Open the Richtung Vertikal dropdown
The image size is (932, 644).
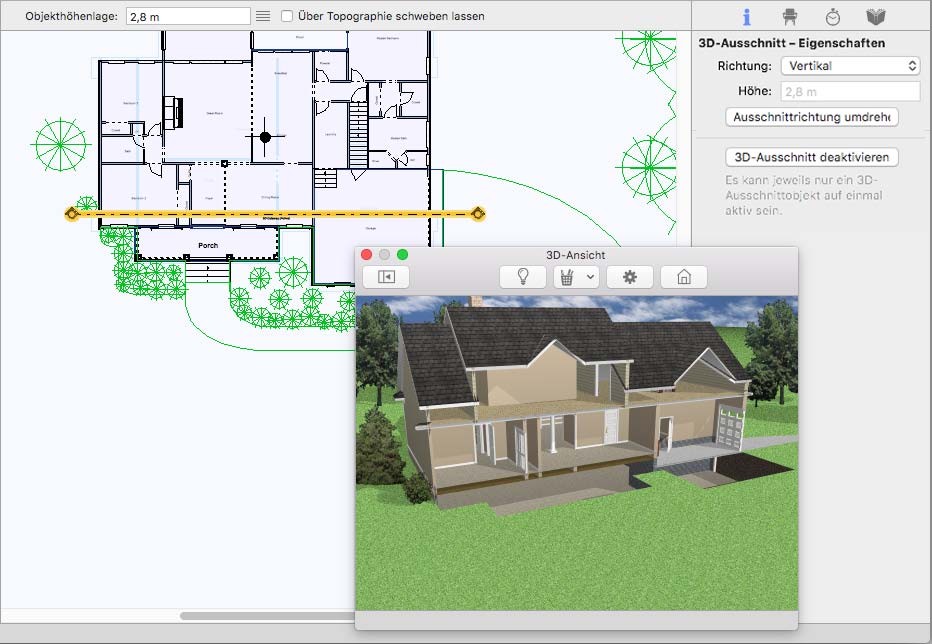[x=851, y=65]
